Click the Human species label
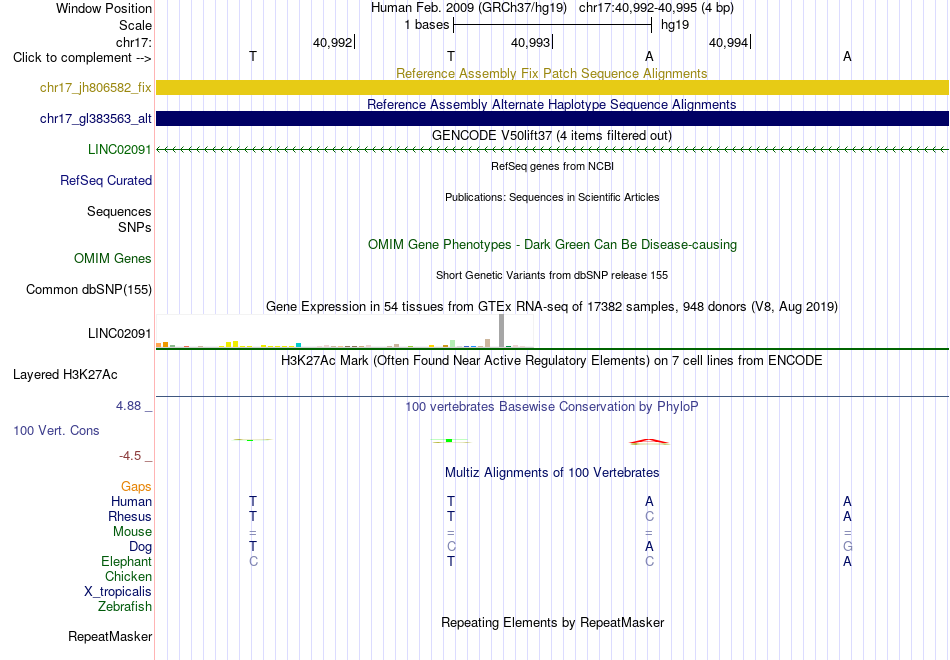This screenshot has height=660, width=950. [x=131, y=502]
